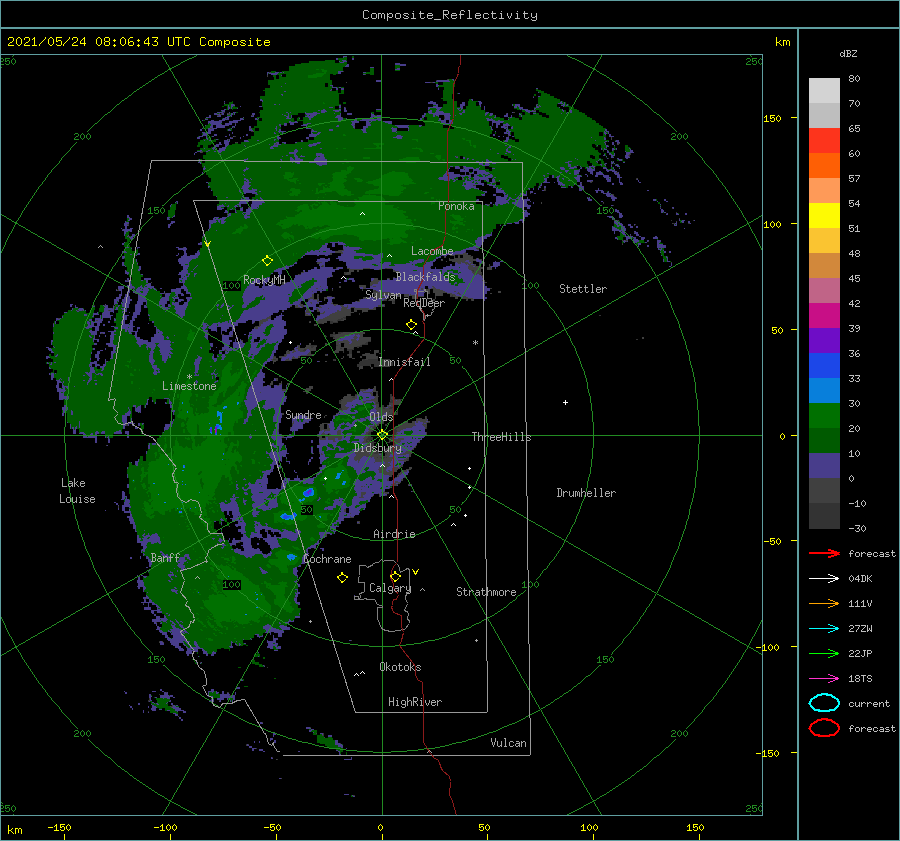Click the yellow diamond marker above Calgary label

pos(395,576)
